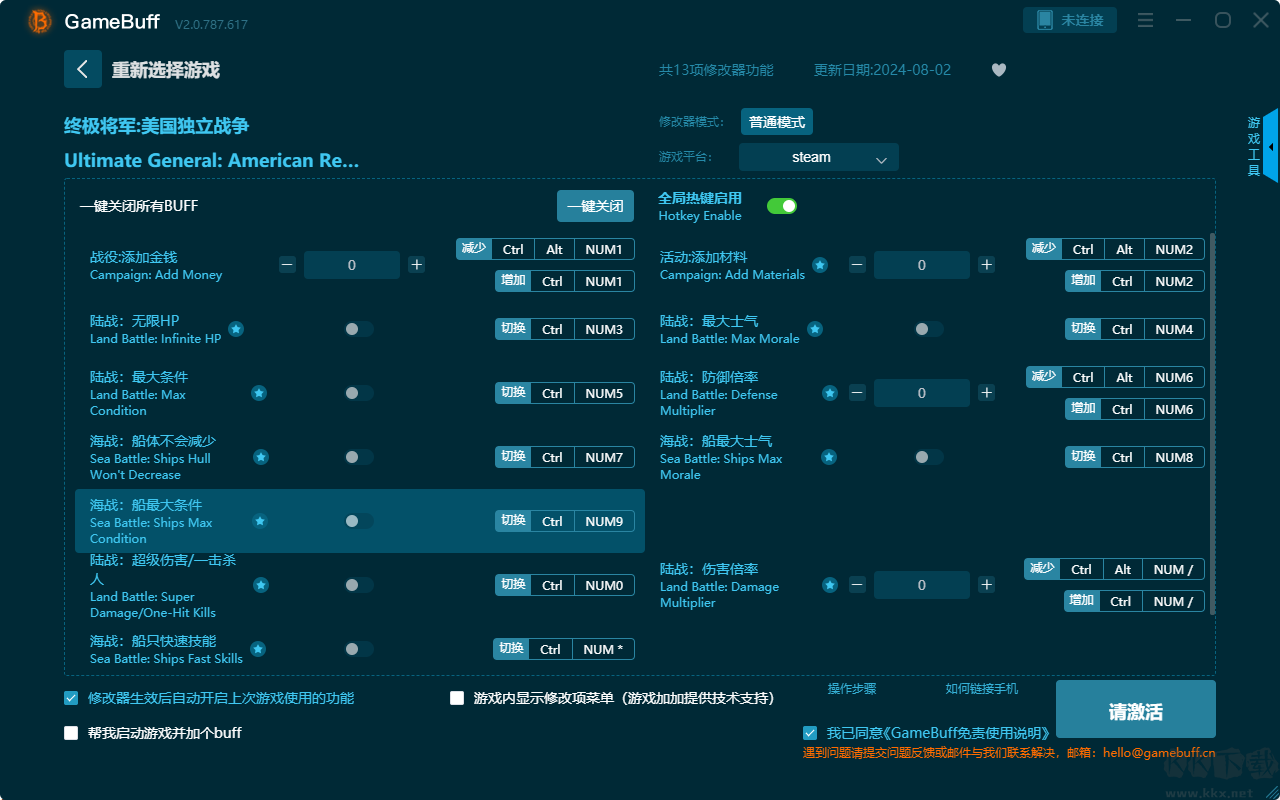This screenshot has height=800, width=1280.
Task: Toggle global Hotkey Enable switch
Action: [782, 206]
